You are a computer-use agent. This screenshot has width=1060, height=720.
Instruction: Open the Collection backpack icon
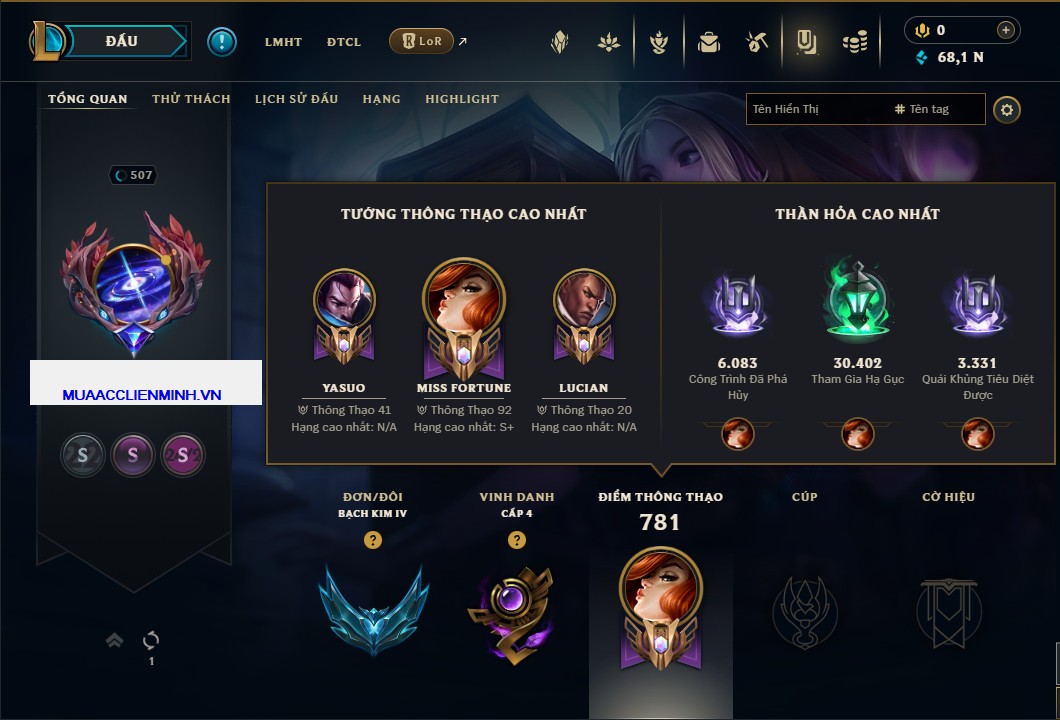pos(708,43)
